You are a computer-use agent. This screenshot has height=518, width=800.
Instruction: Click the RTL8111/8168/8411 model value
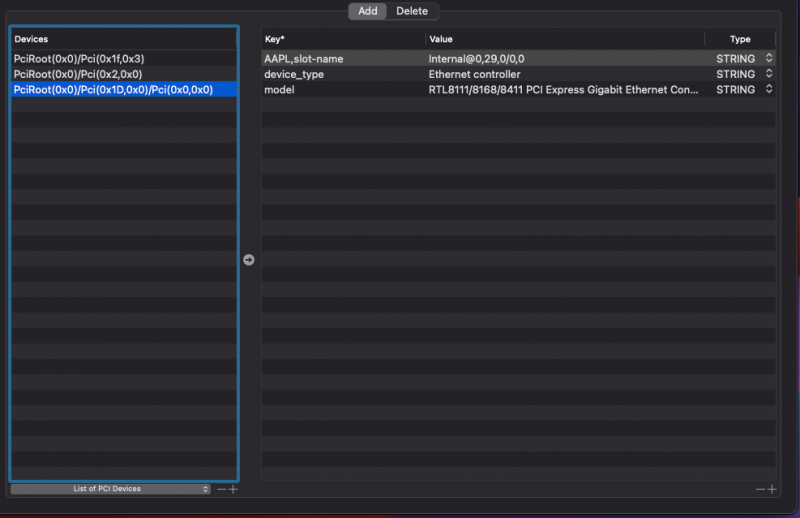(563, 90)
